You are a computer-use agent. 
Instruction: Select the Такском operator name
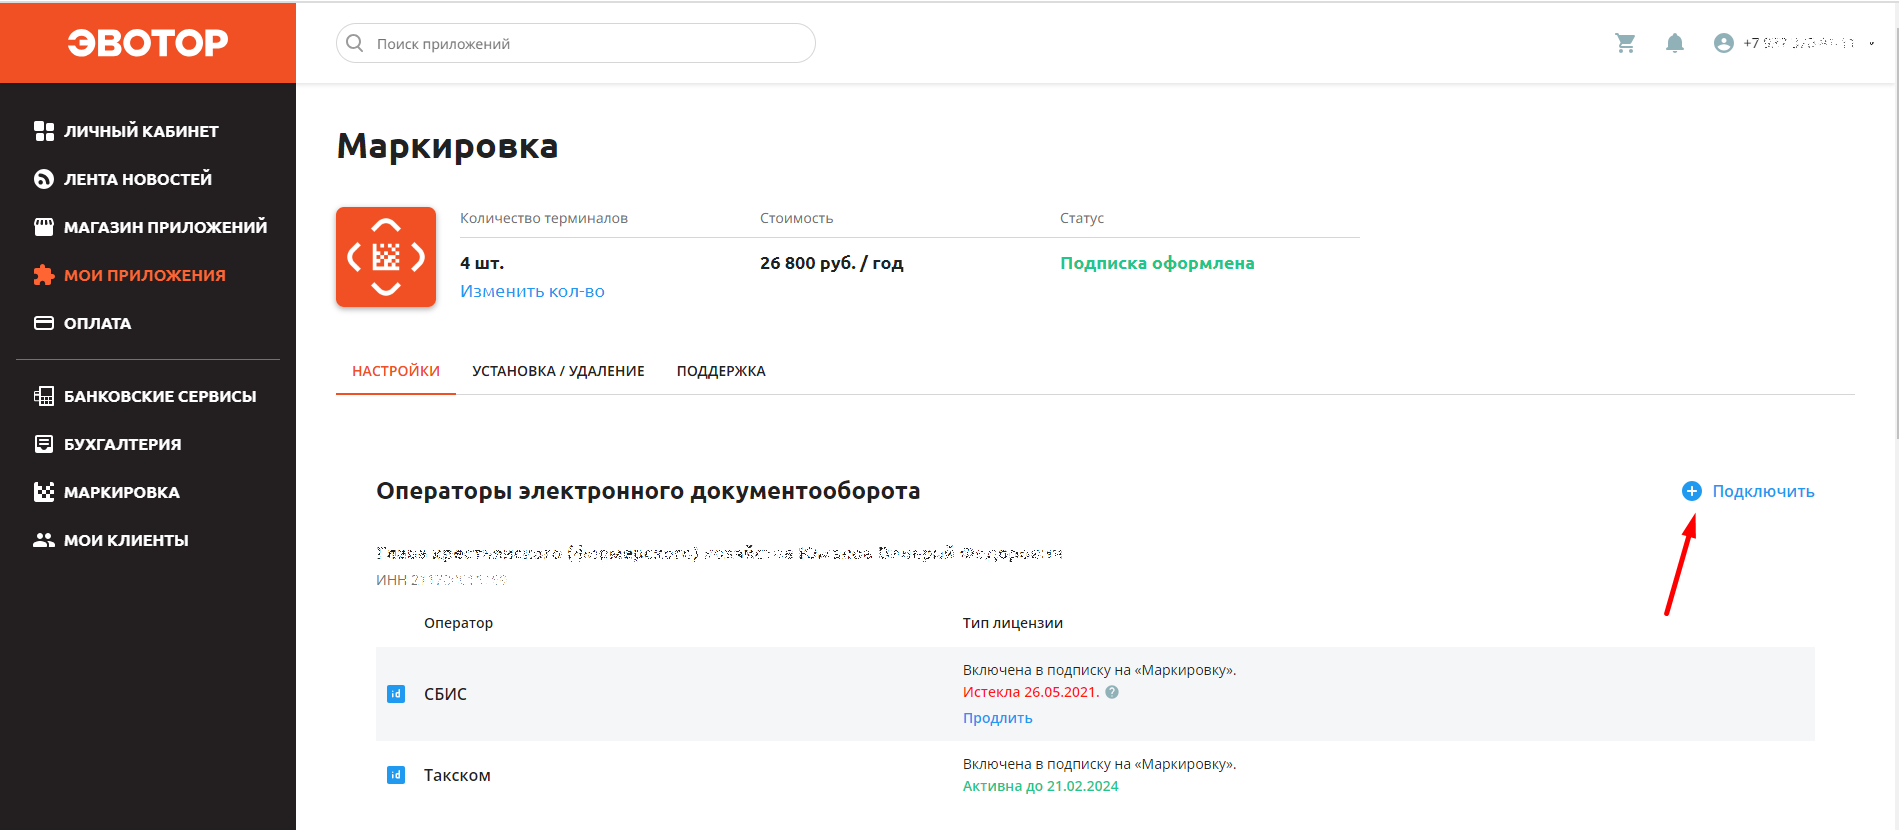457,775
